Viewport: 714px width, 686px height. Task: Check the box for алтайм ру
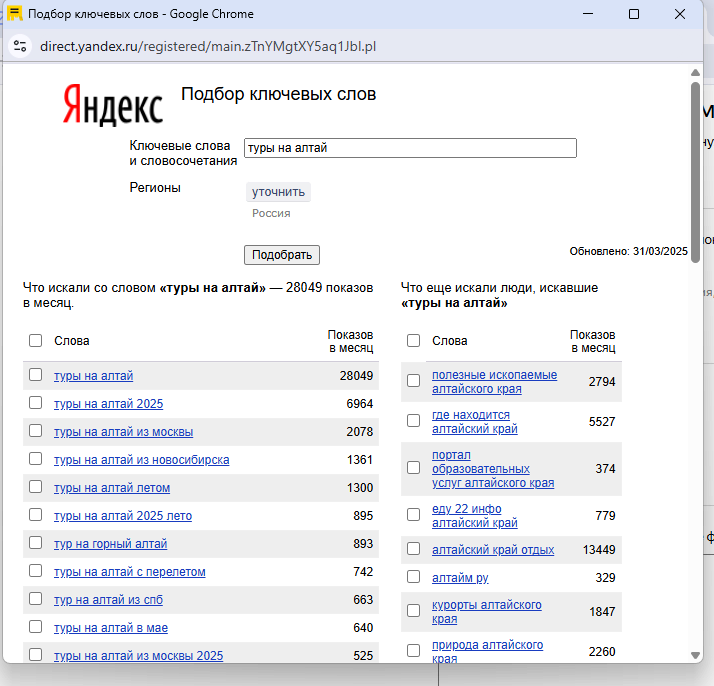413,577
